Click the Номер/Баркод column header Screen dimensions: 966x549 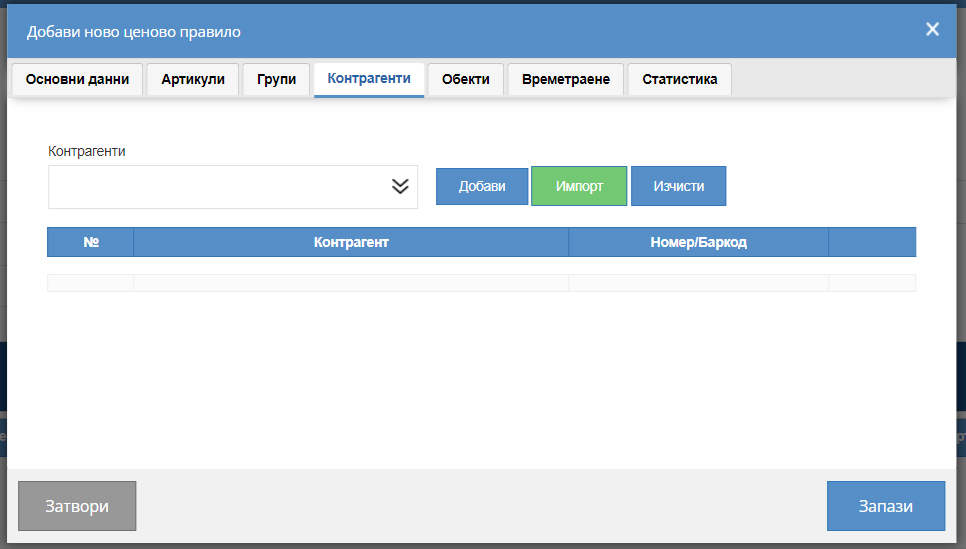coord(699,242)
